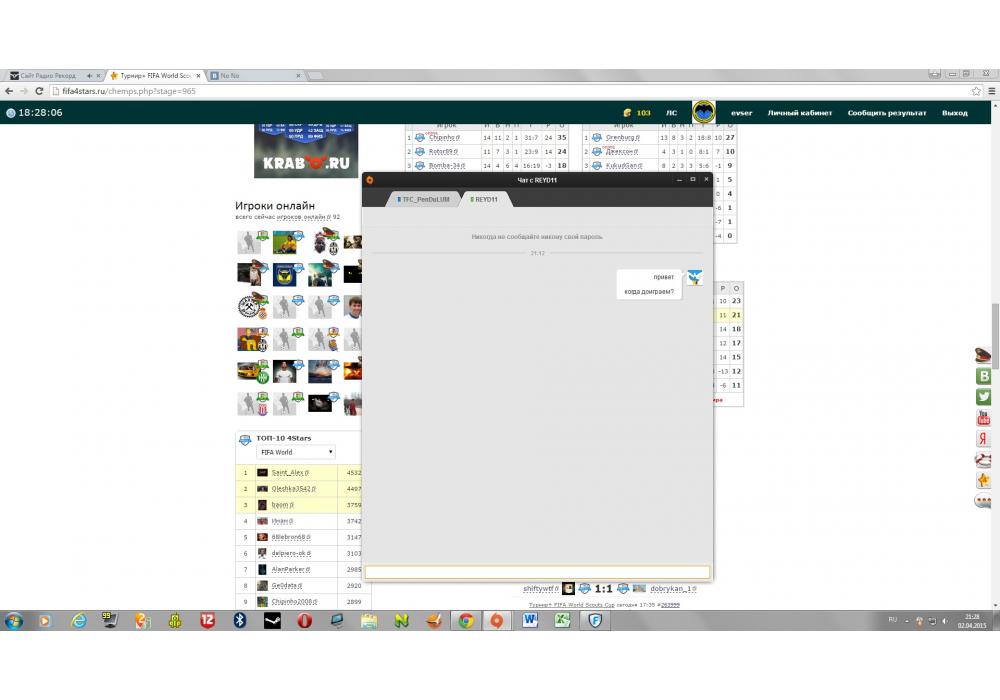Image resolution: width=1000 pixels, height=700 pixels.
Task: Open the Chrome menu hamburger icon
Action: pyautogui.click(x=992, y=91)
